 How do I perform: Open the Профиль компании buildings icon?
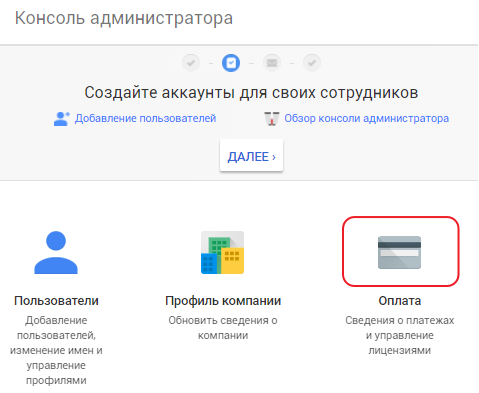223,252
